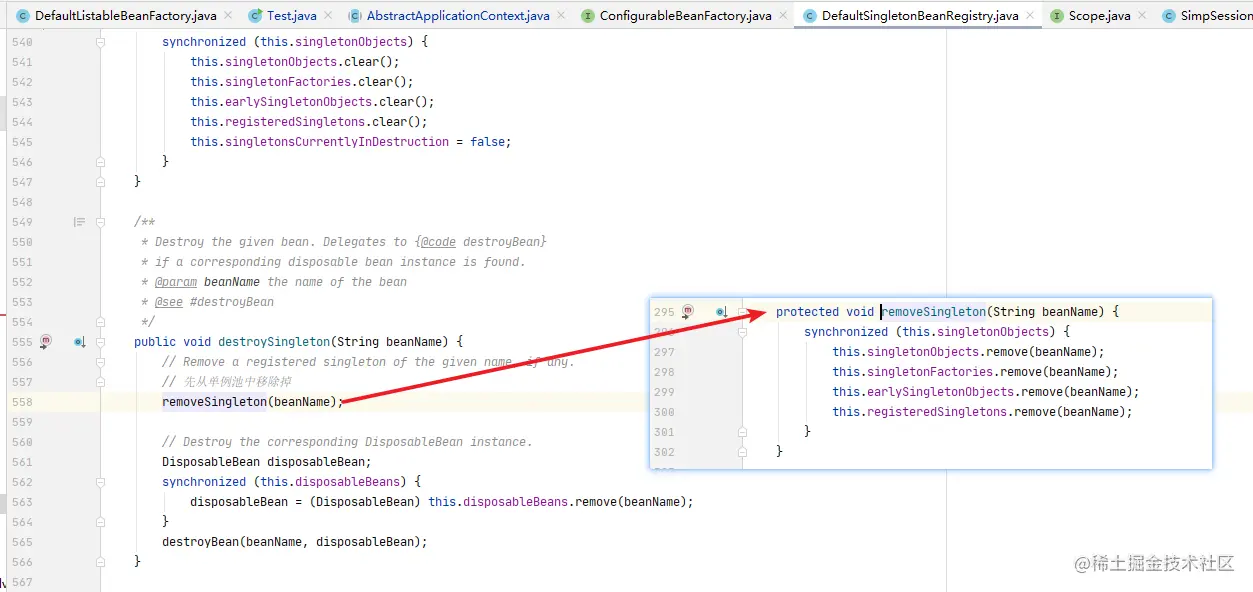1253x592 pixels.
Task: Click the override gutter icon on popup line 295
Action: [x=721, y=312]
